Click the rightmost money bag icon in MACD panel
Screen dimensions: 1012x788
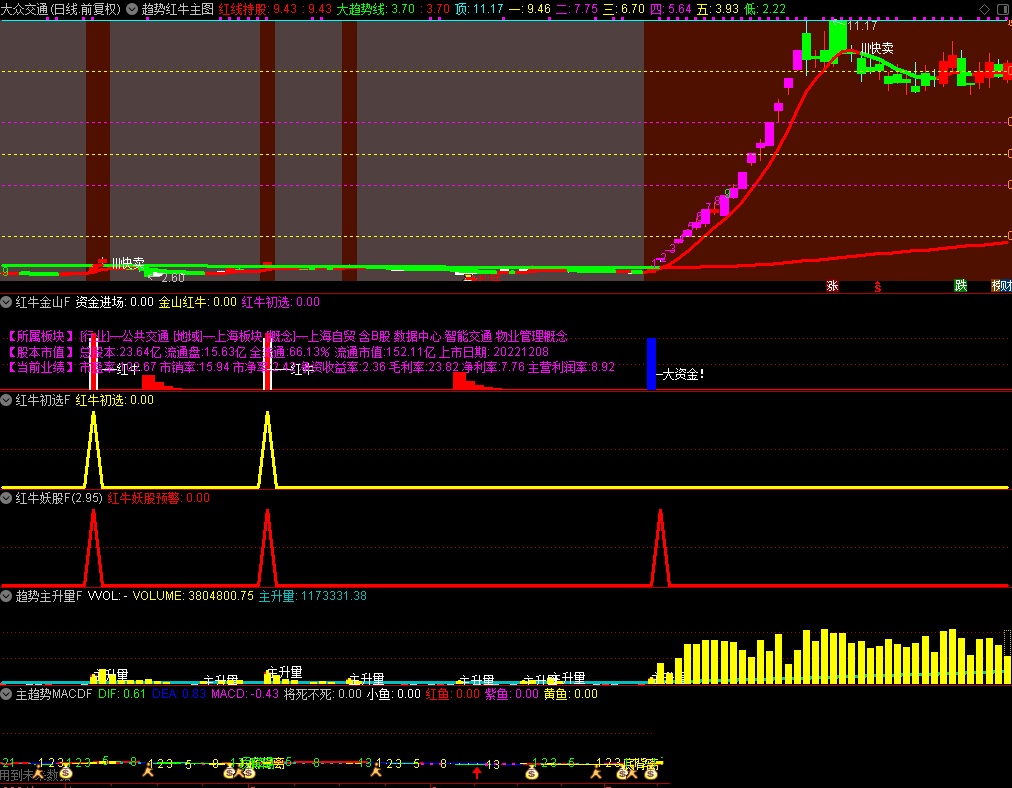coord(651,773)
